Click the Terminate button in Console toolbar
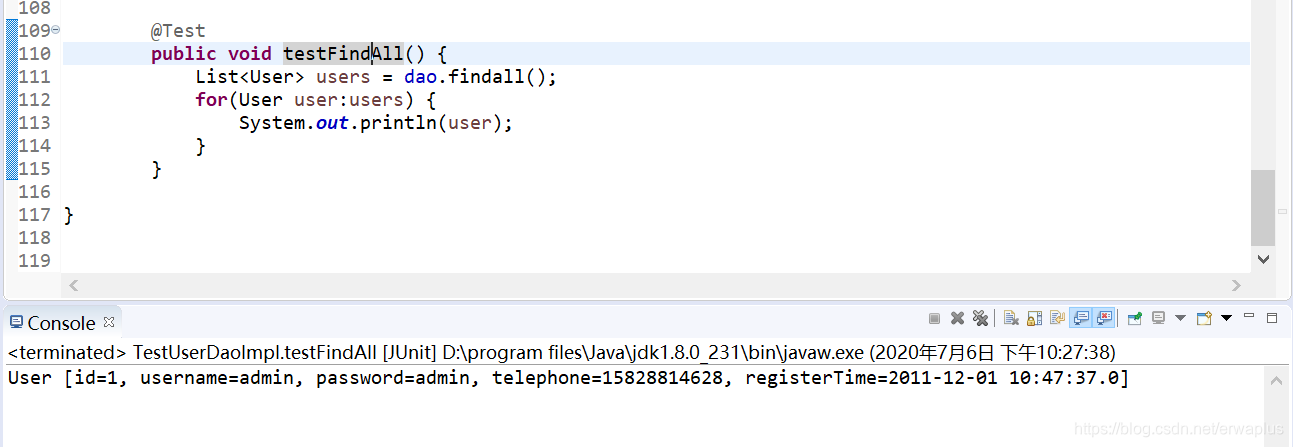The width and height of the screenshot is (1293, 447). pyautogui.click(x=934, y=318)
